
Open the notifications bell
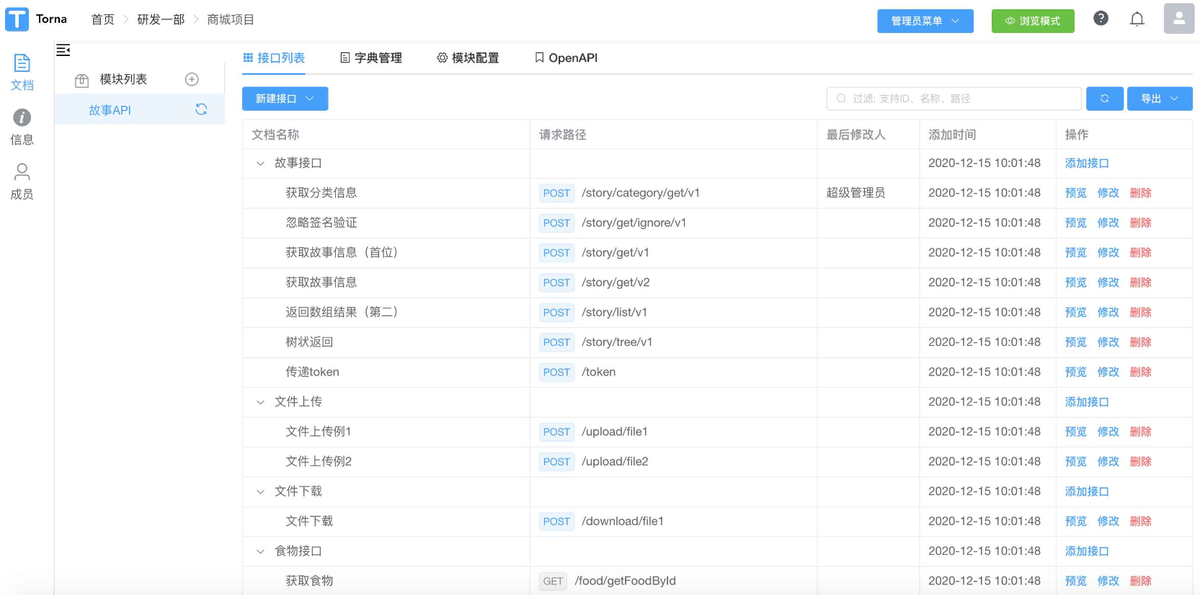[1137, 19]
